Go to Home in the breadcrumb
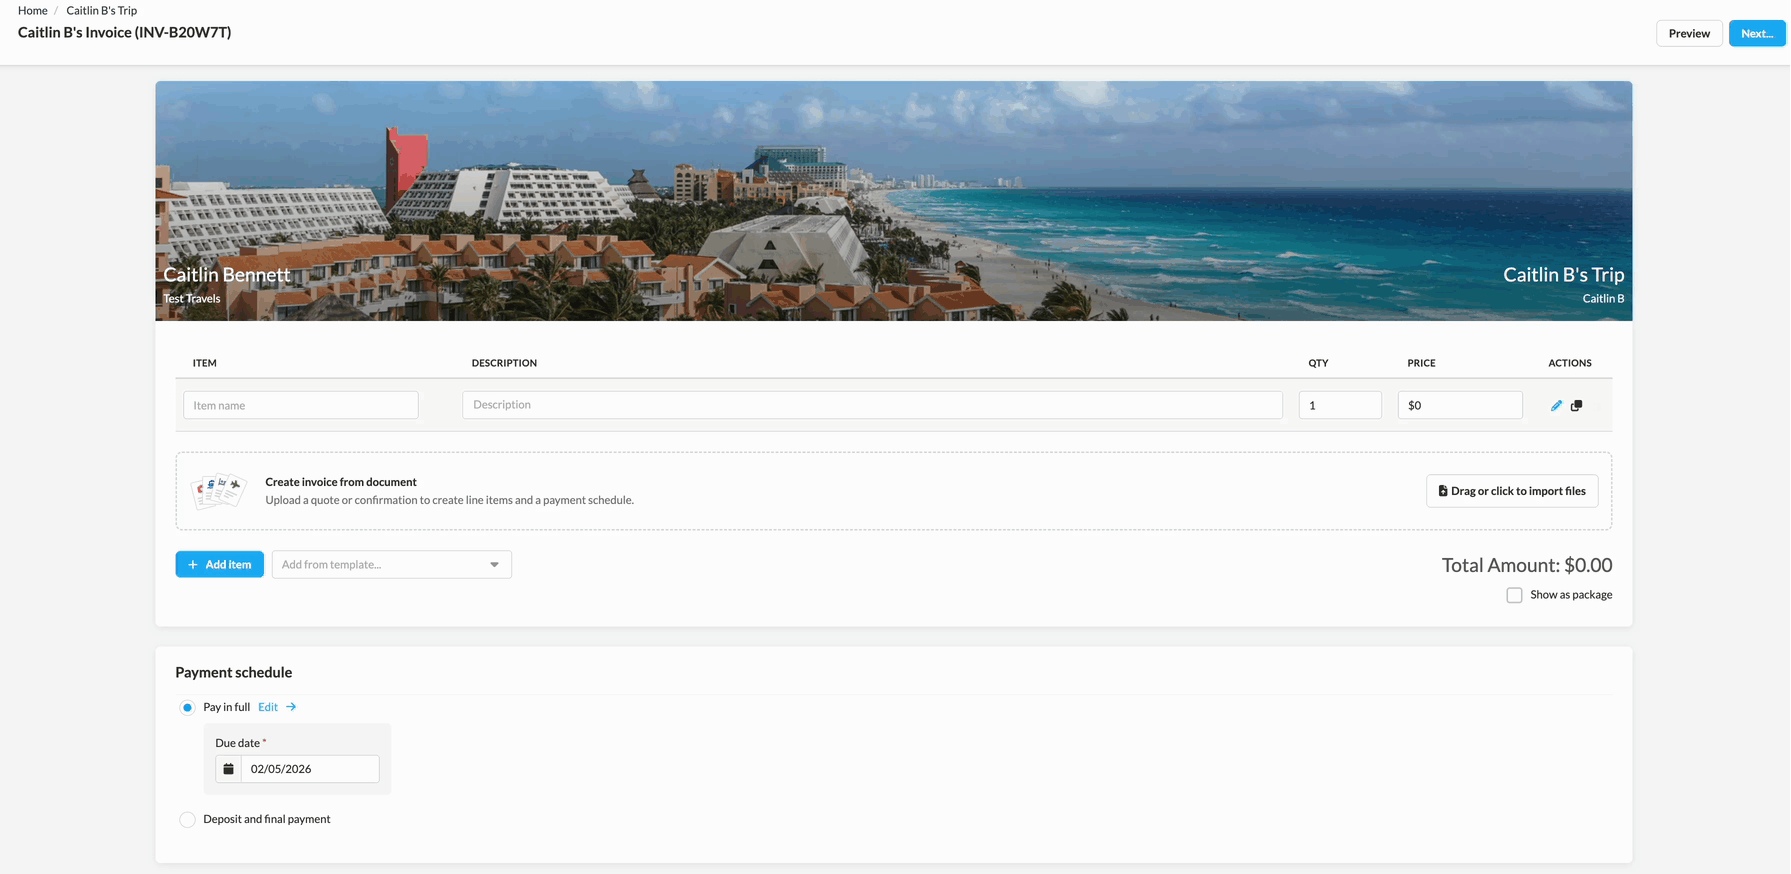This screenshot has width=1791, height=874. pos(32,10)
